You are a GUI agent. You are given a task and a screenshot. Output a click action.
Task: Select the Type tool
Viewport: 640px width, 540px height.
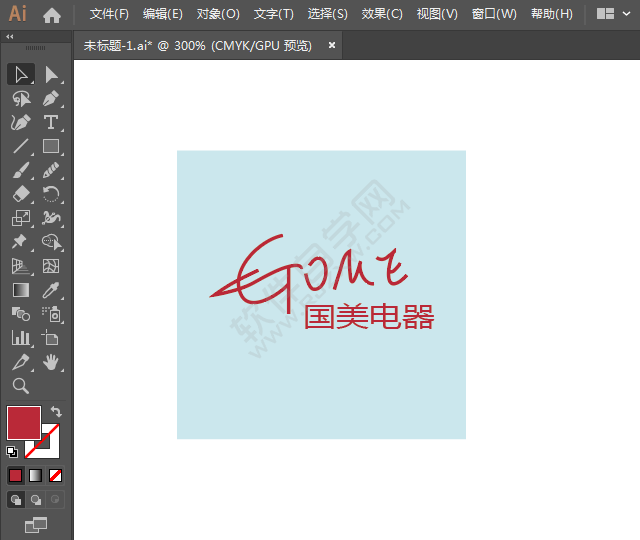tap(51, 122)
